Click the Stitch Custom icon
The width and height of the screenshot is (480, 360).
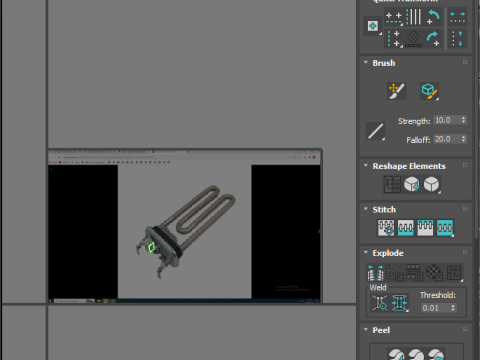pos(445,228)
